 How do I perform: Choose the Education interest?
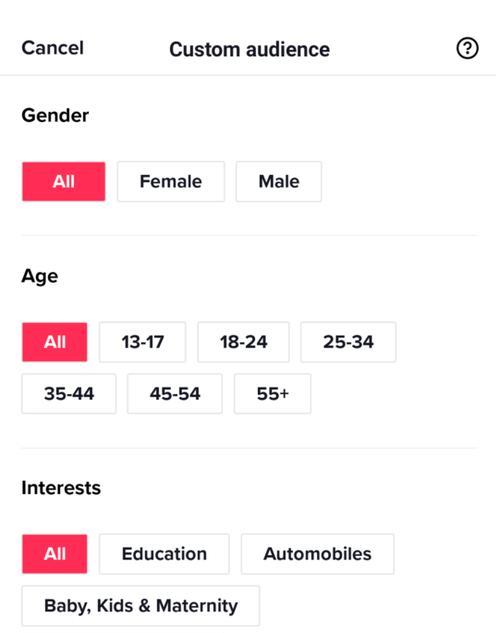click(x=164, y=554)
